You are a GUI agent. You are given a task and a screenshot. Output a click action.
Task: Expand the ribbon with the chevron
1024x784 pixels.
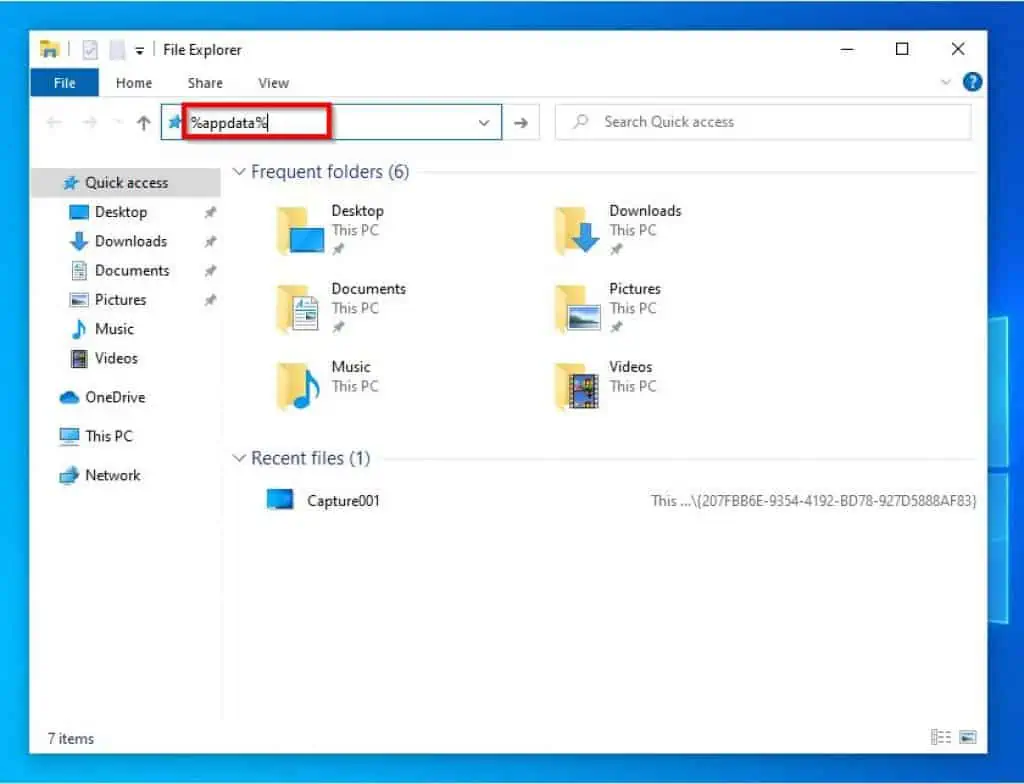945,82
